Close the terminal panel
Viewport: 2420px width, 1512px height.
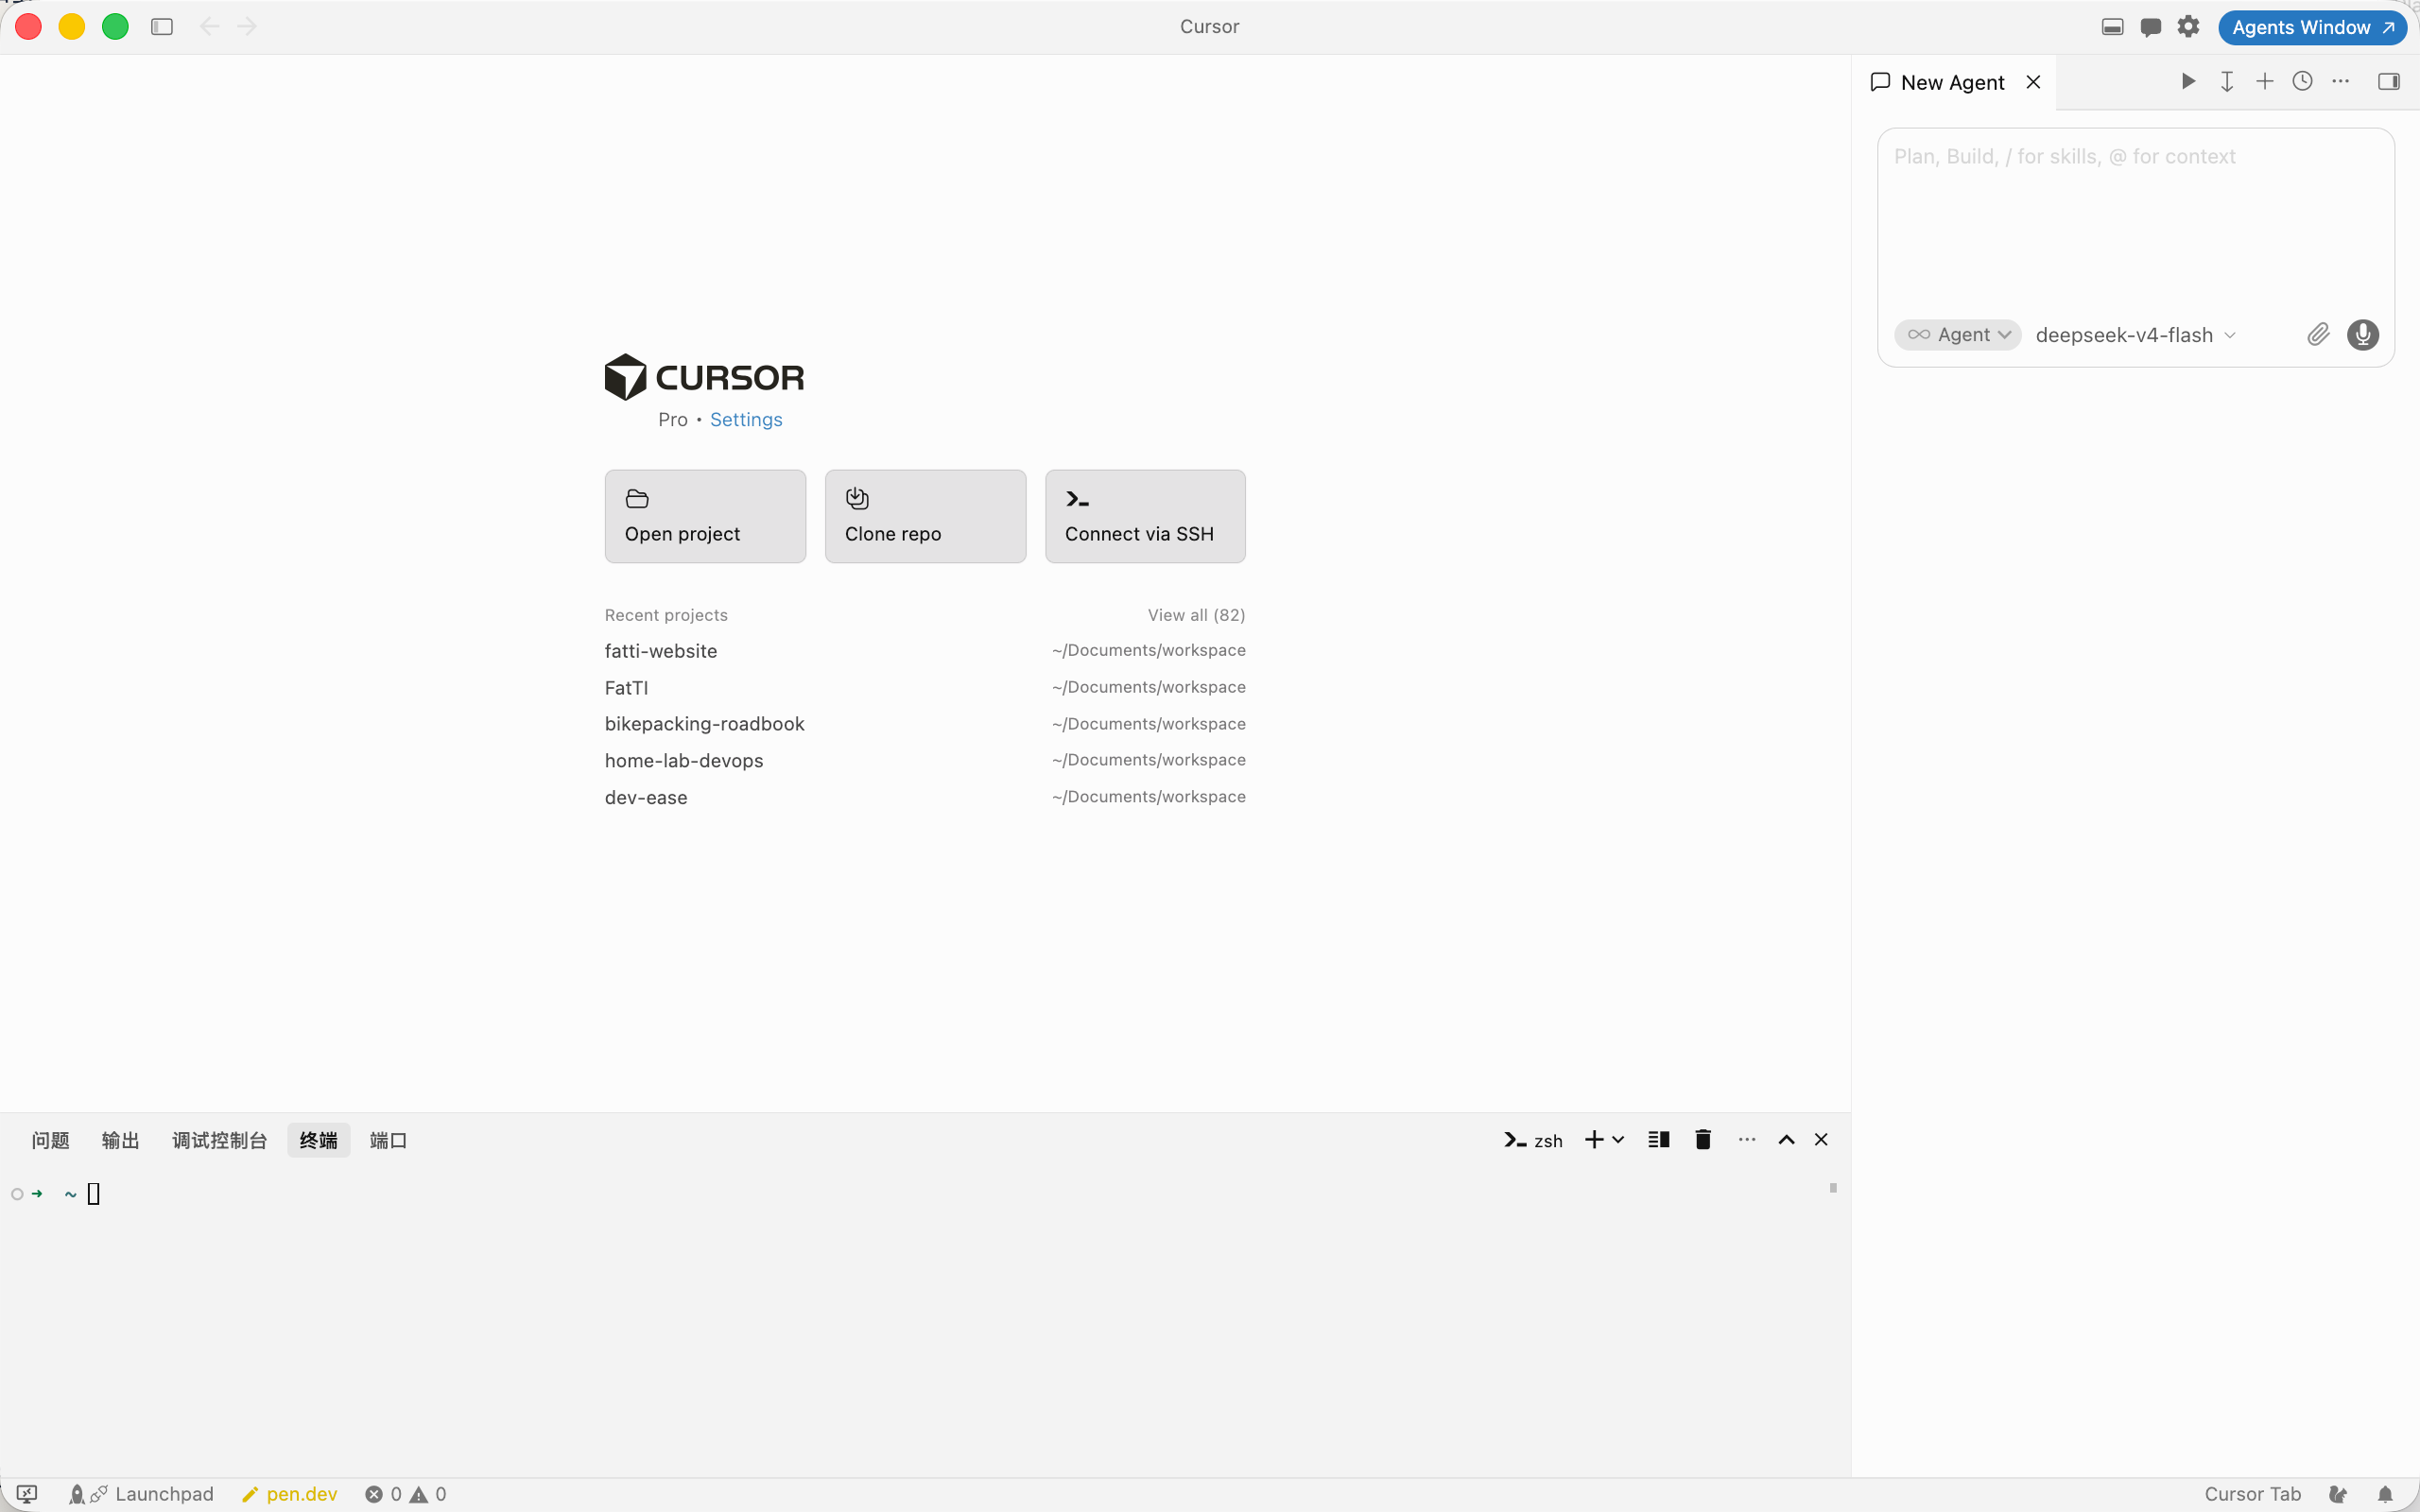[x=1821, y=1140]
